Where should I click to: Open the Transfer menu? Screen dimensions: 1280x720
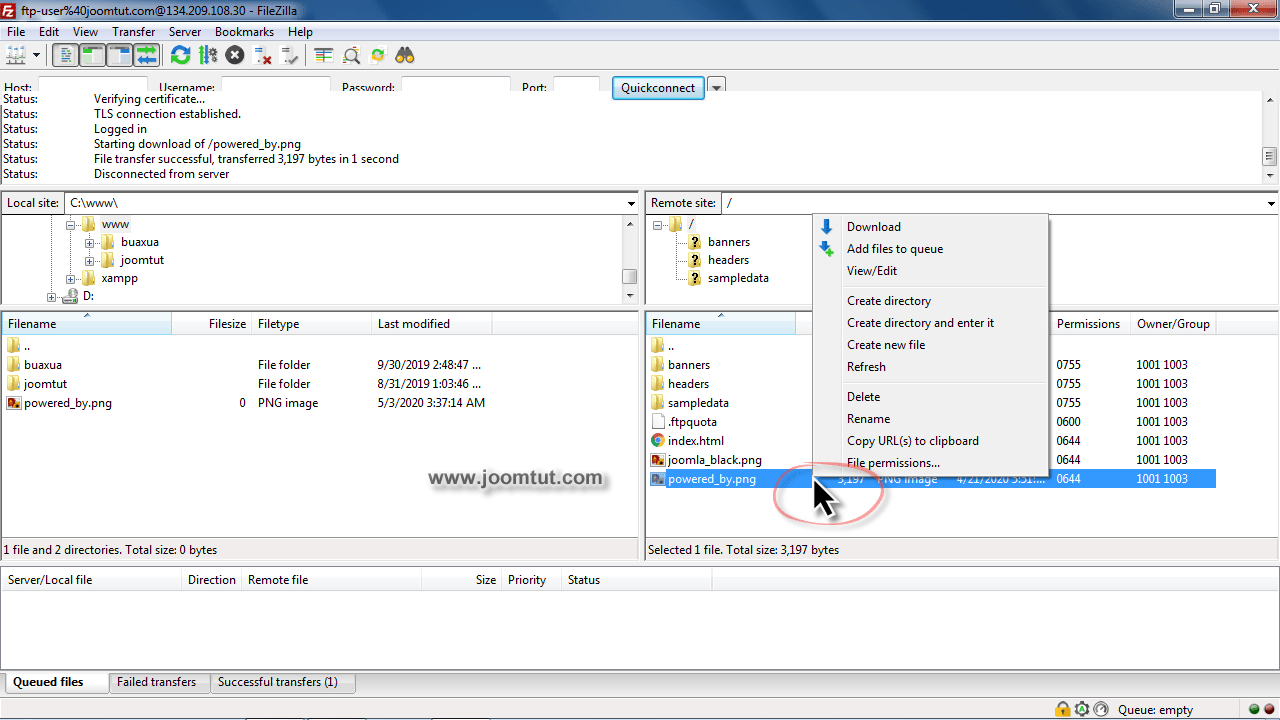tap(133, 31)
